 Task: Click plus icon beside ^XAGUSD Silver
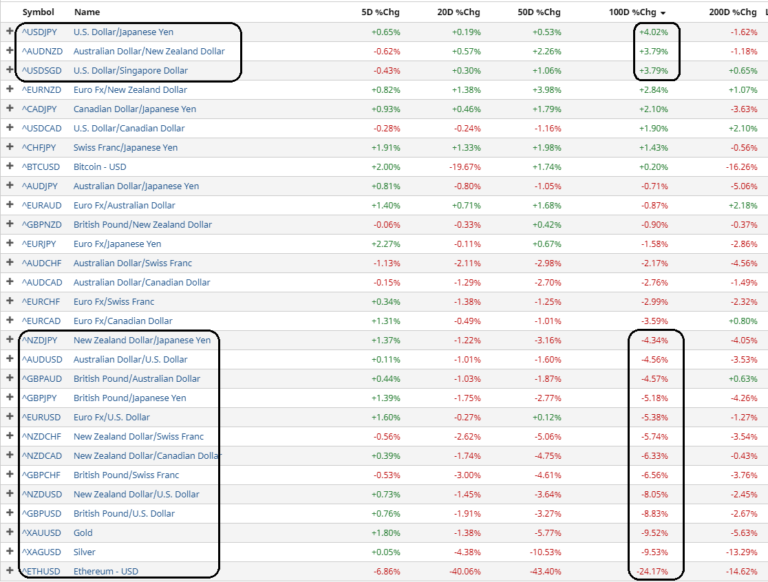click(x=10, y=552)
